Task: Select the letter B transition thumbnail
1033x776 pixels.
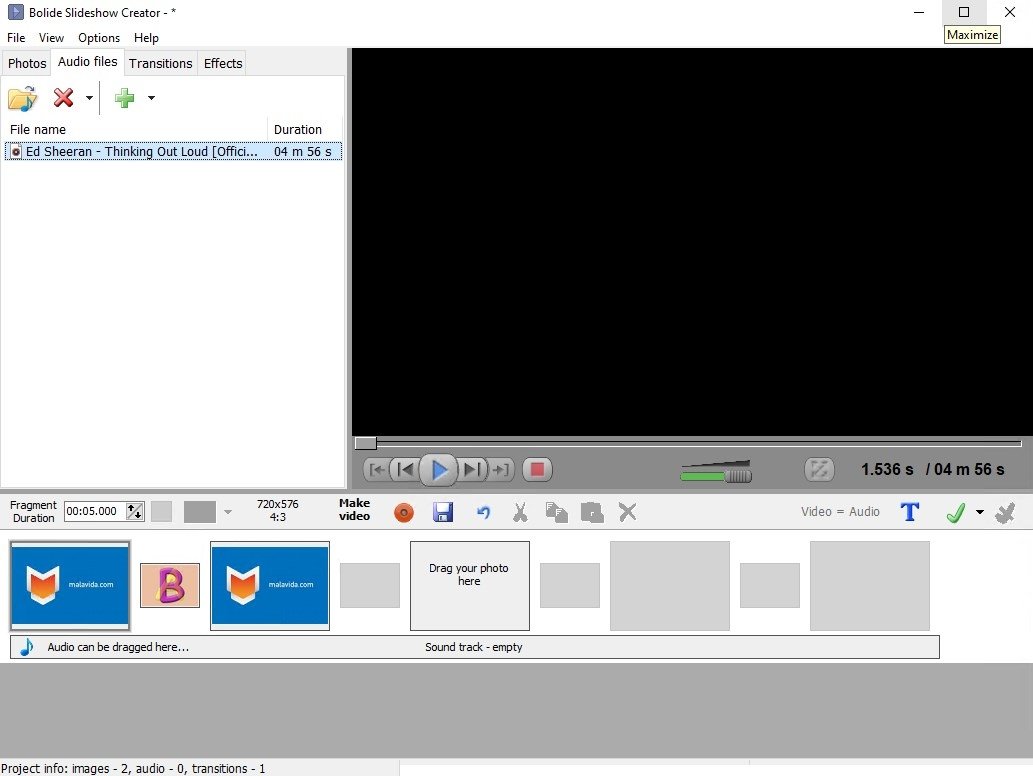Action: click(x=170, y=586)
